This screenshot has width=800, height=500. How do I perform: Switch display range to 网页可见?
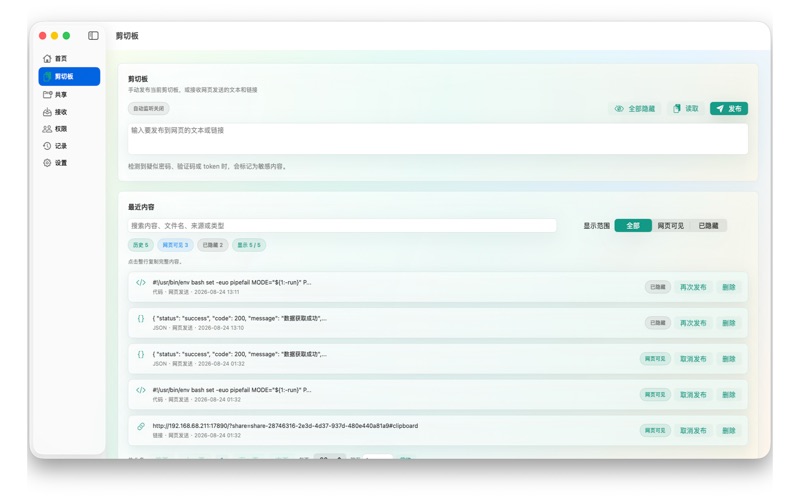670,226
